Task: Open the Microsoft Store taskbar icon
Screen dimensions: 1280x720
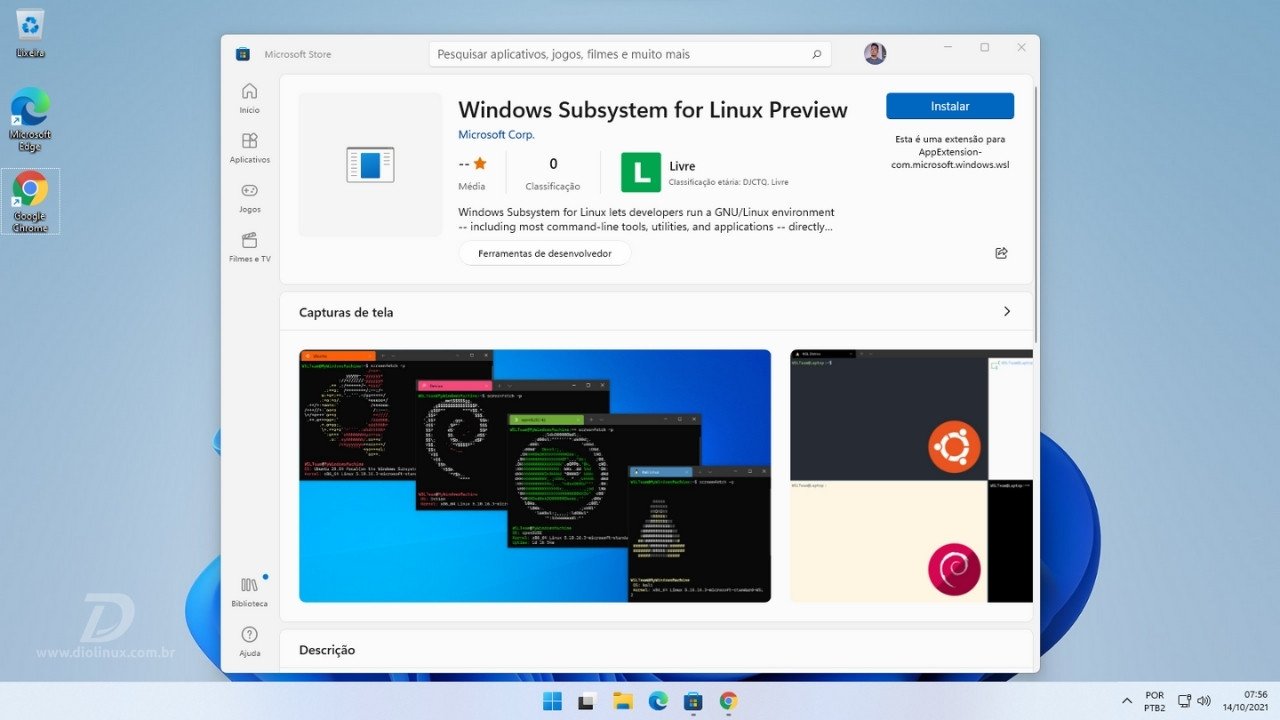Action: pos(692,700)
